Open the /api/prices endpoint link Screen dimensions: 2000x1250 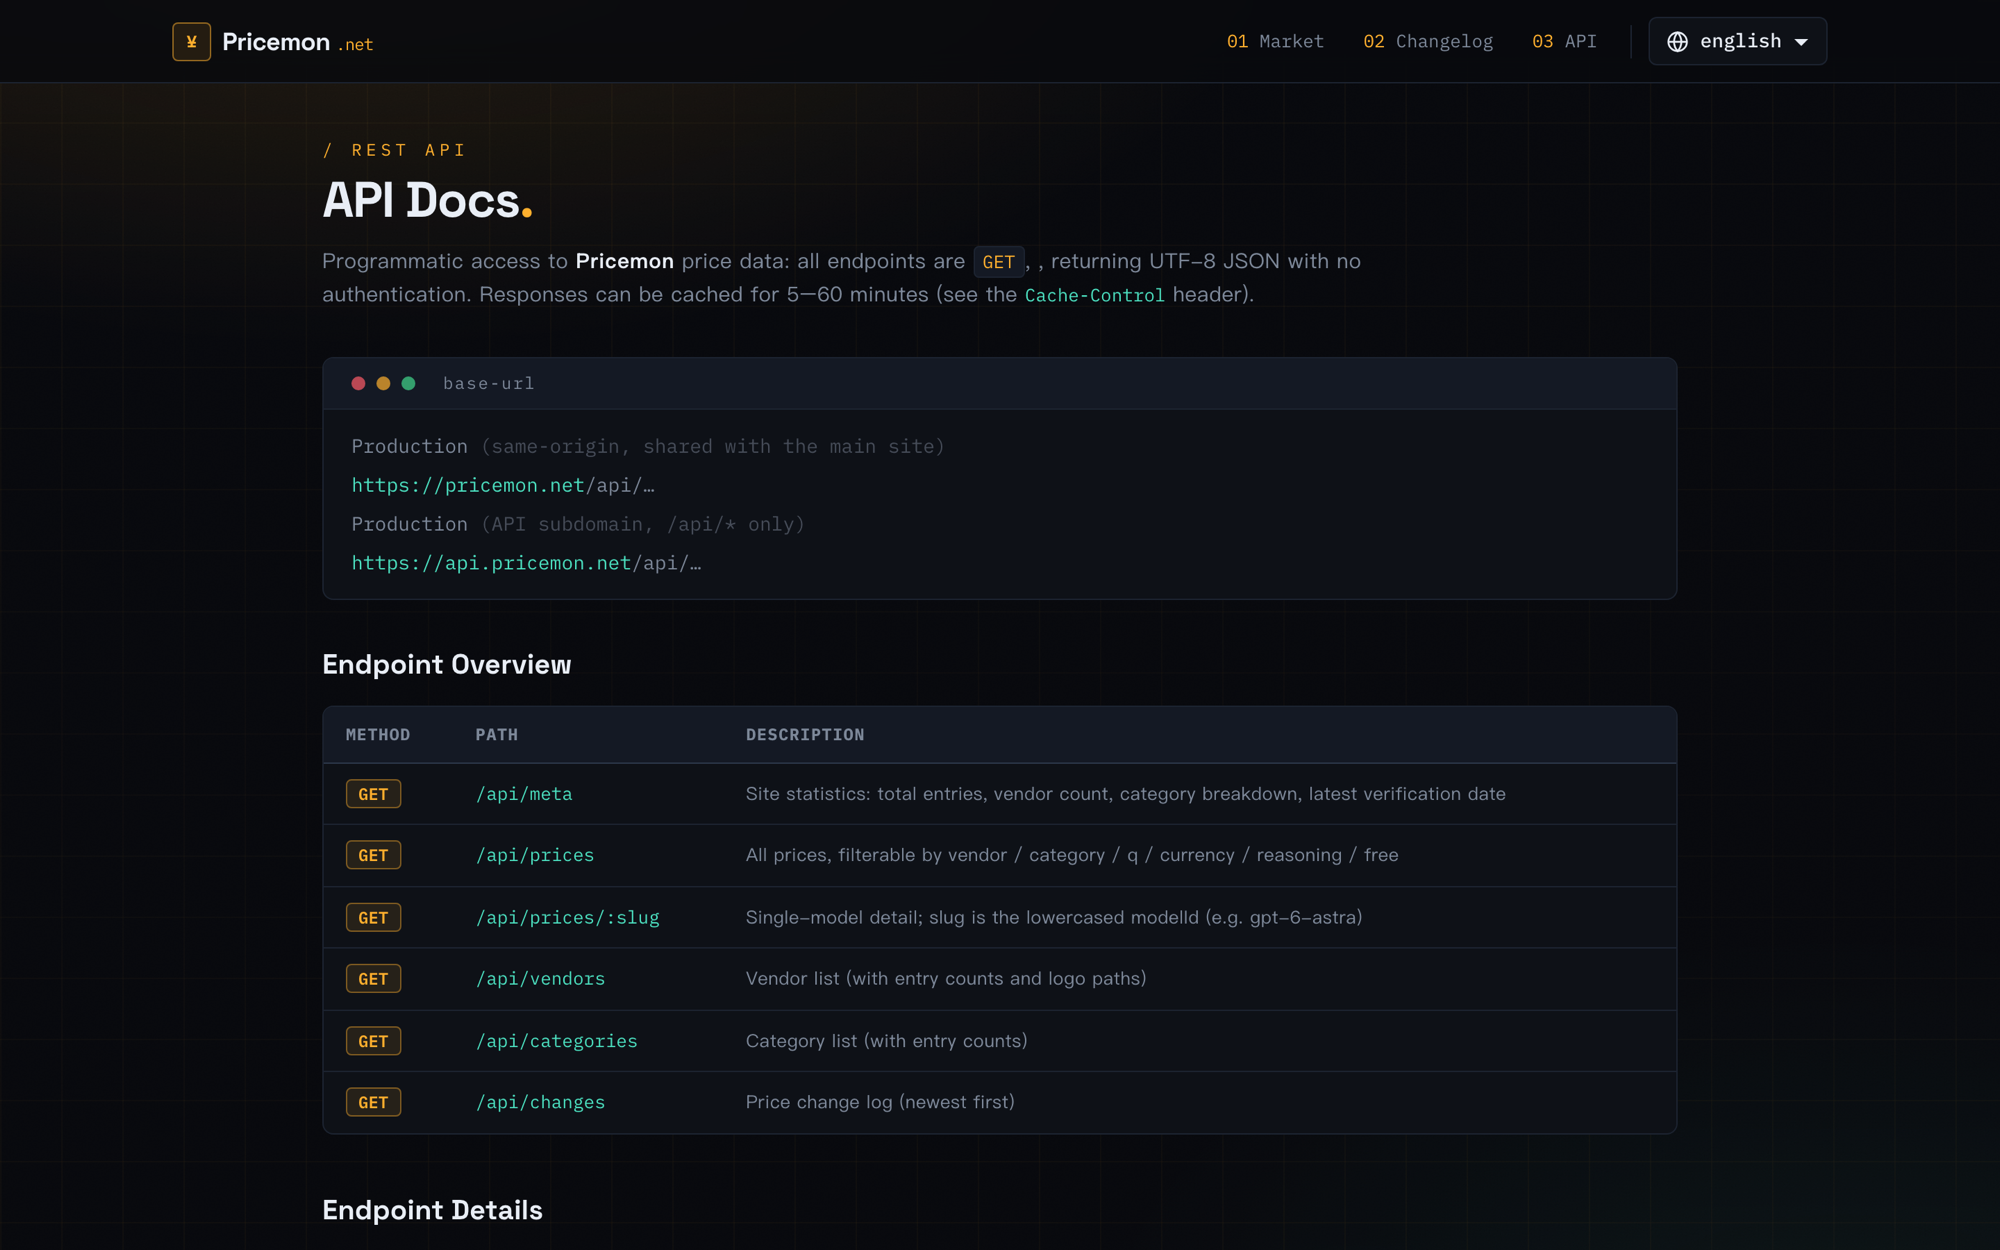pos(535,855)
